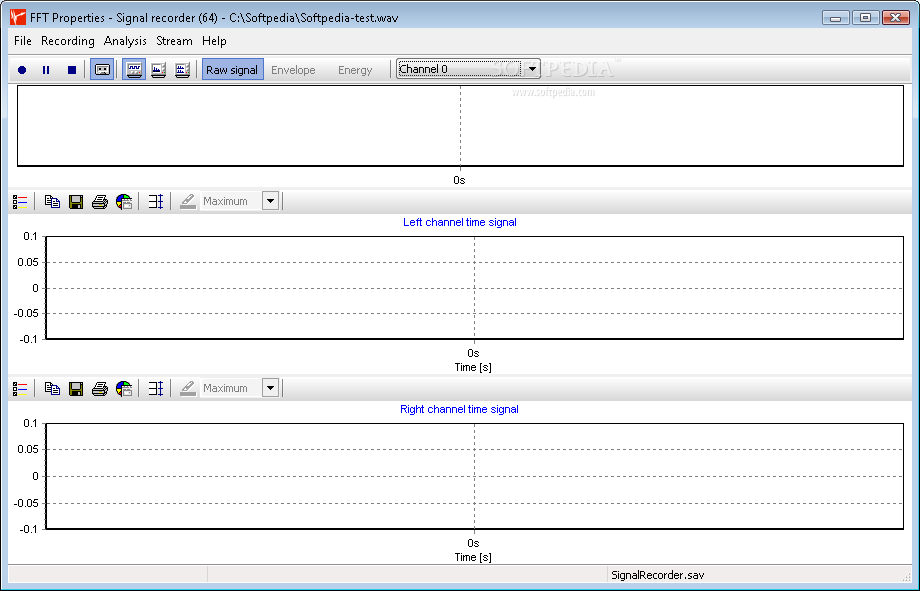920x591 pixels.
Task: Click inside the Left channel plot area
Action: 474,288
